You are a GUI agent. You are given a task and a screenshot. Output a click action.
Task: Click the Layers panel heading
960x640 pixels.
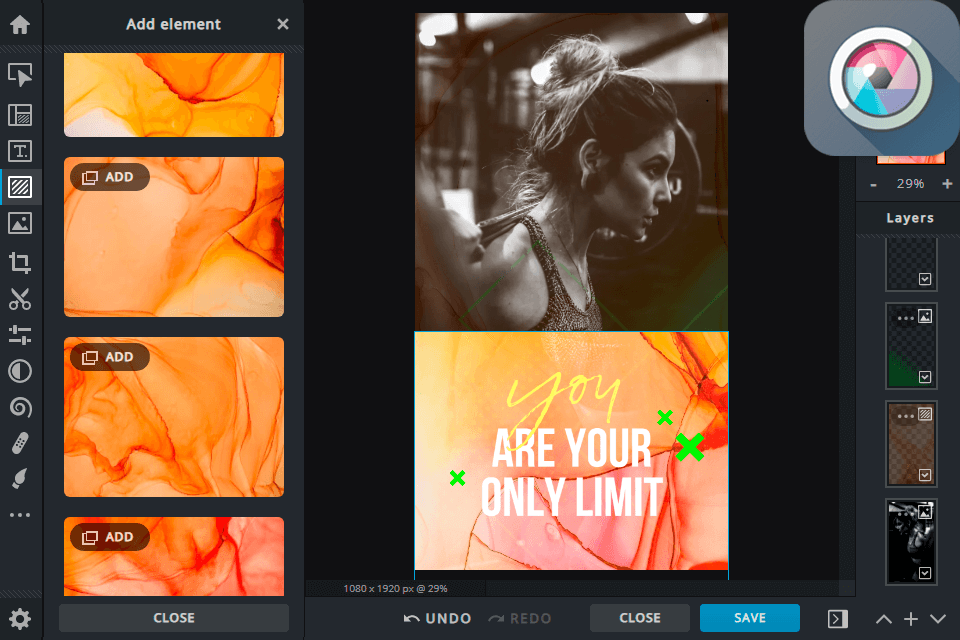(910, 218)
